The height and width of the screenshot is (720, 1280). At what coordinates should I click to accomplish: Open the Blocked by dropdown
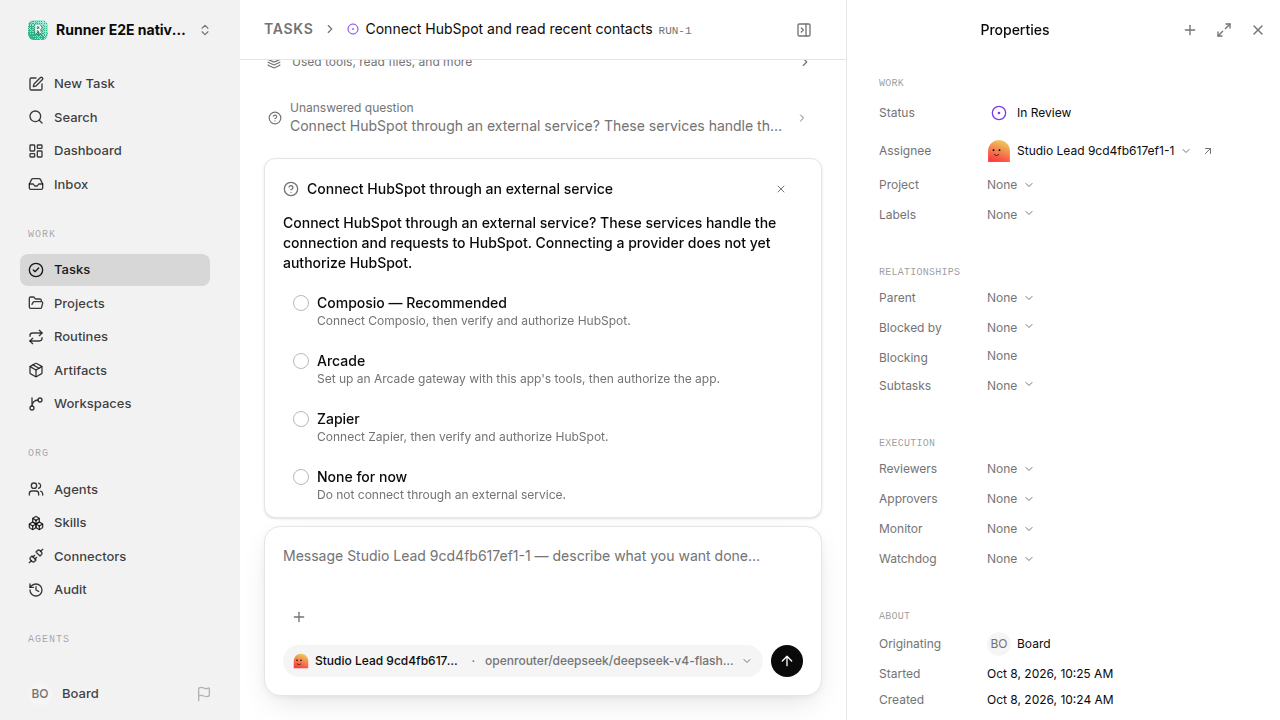(1010, 328)
